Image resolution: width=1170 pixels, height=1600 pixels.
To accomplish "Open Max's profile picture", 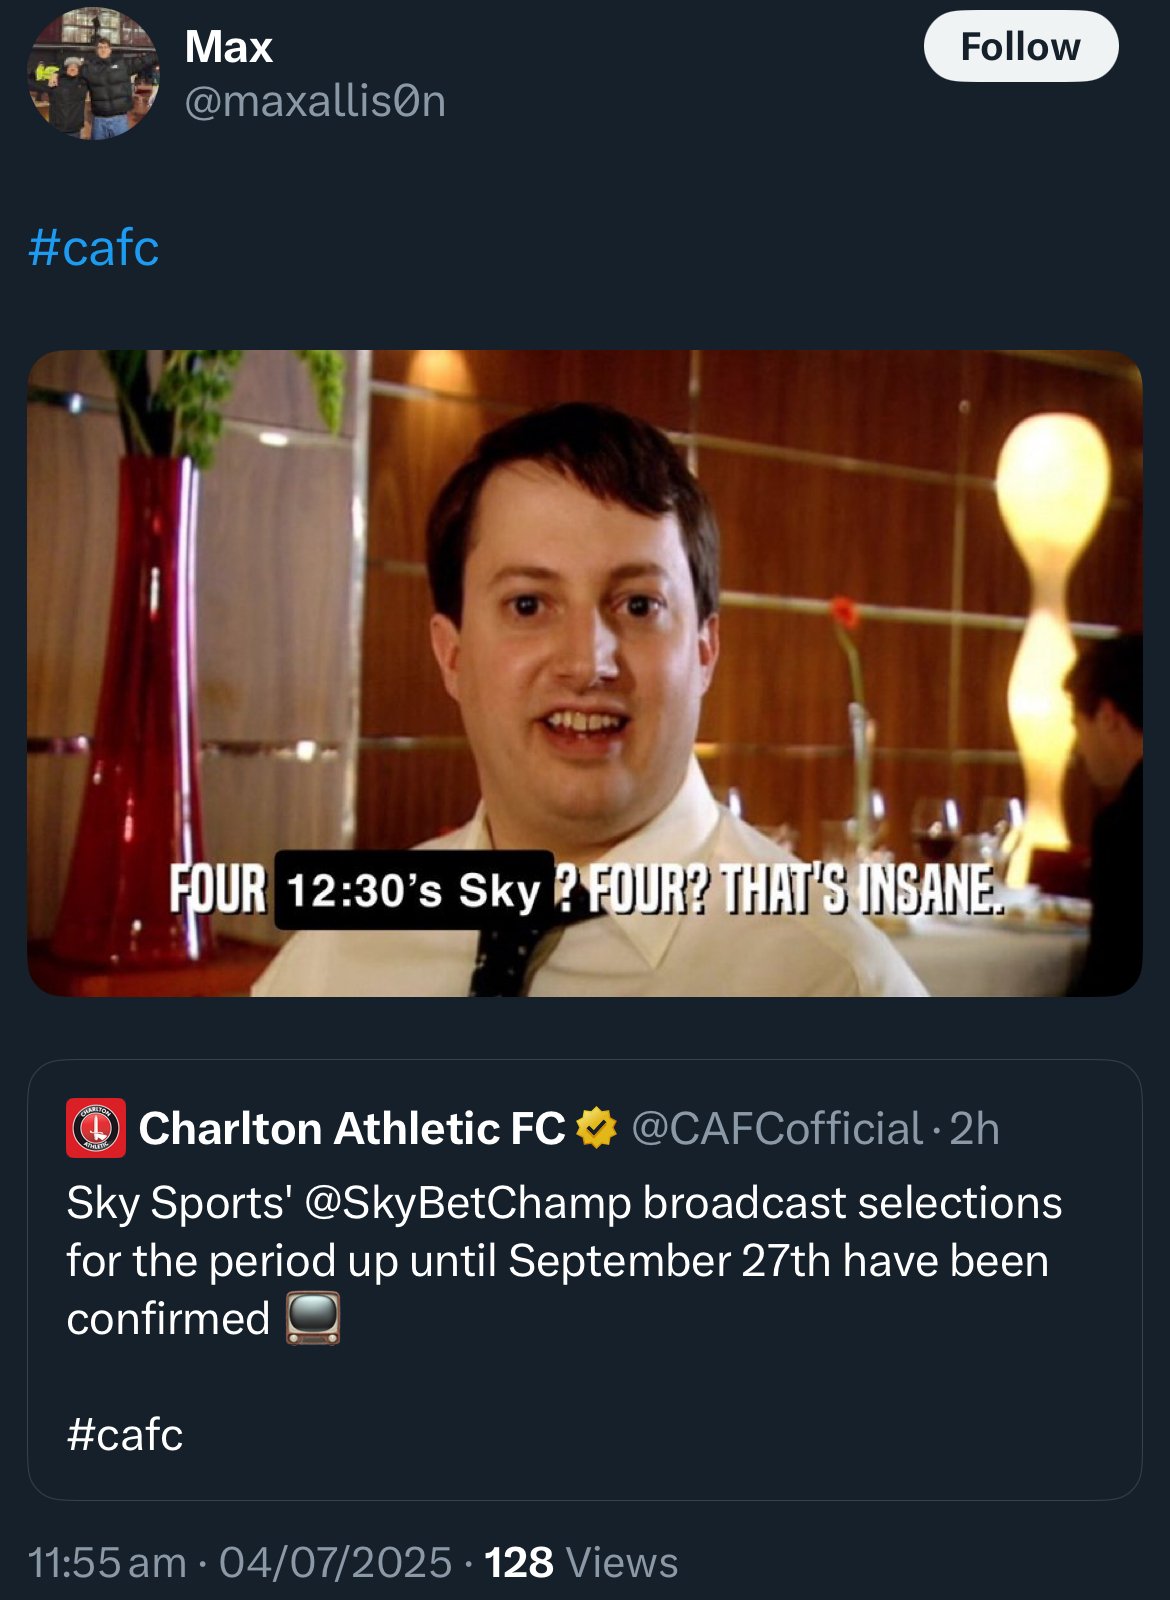I will [93, 74].
